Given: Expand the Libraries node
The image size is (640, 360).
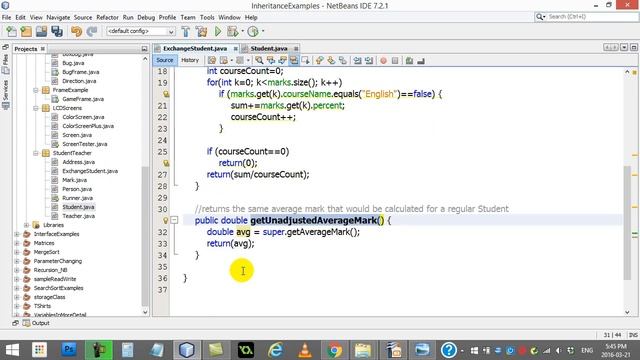Looking at the screenshot, I should [27, 225].
